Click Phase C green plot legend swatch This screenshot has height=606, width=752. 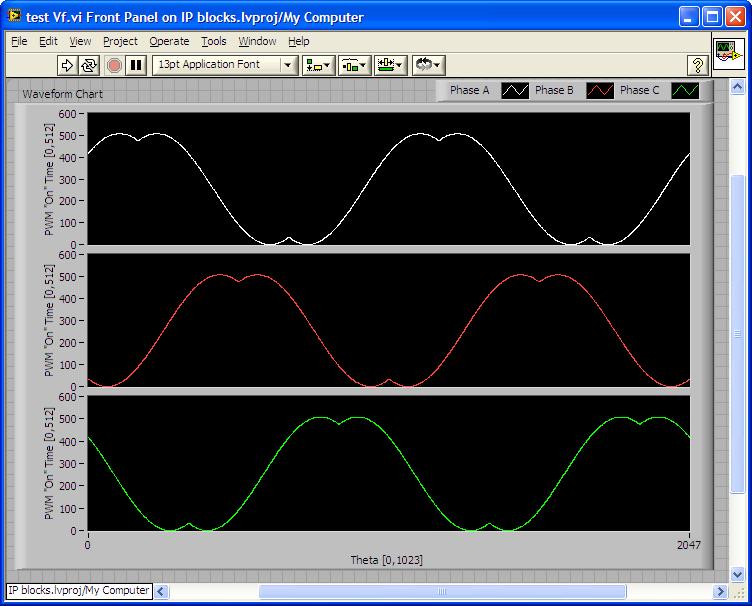click(x=684, y=91)
